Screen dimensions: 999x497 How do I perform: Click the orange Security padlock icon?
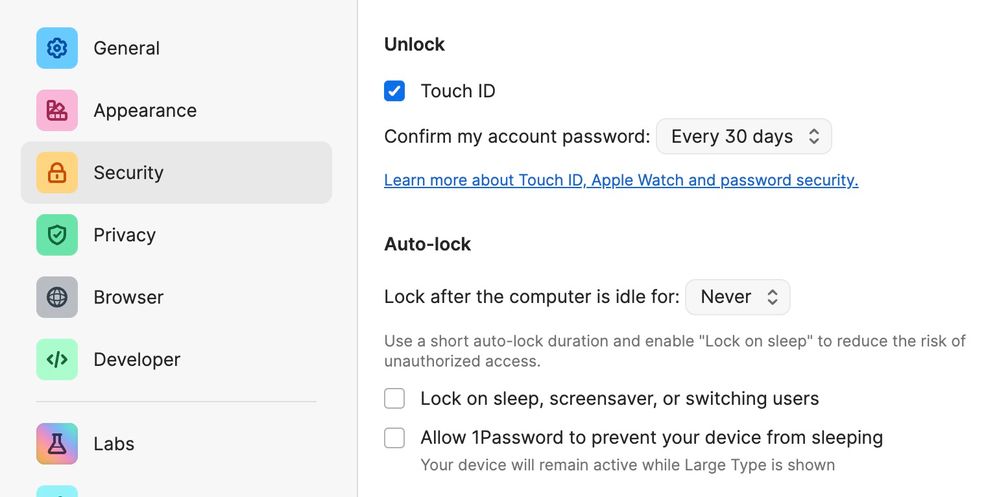tap(57, 173)
